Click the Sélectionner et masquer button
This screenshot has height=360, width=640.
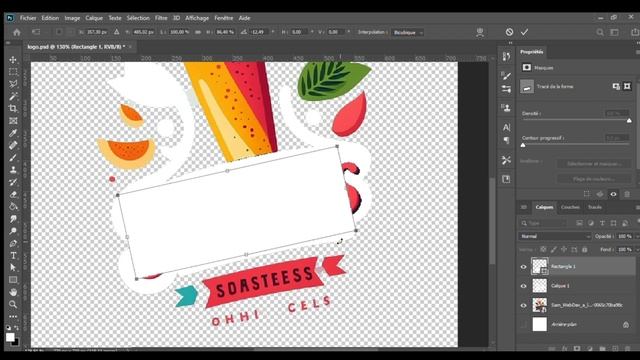click(594, 164)
